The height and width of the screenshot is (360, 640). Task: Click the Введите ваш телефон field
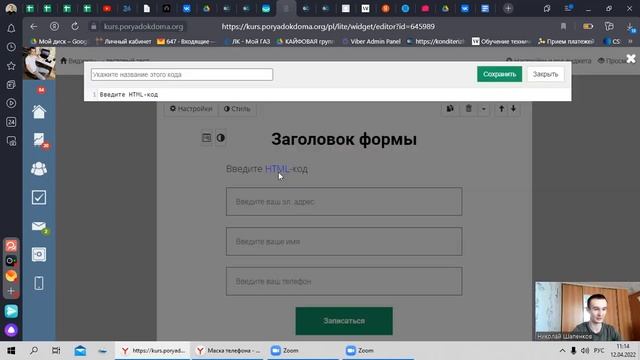[x=344, y=281]
